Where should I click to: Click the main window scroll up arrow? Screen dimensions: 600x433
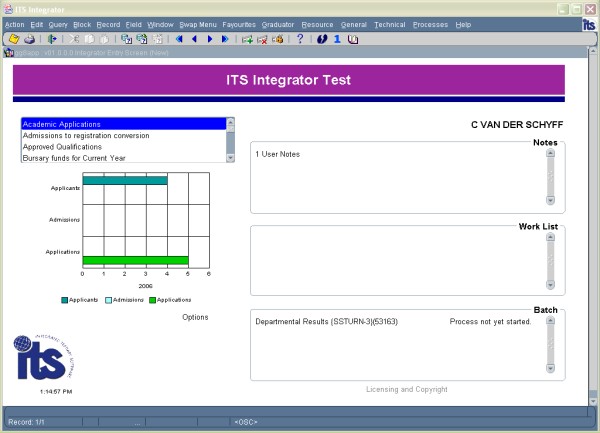[x=593, y=51]
